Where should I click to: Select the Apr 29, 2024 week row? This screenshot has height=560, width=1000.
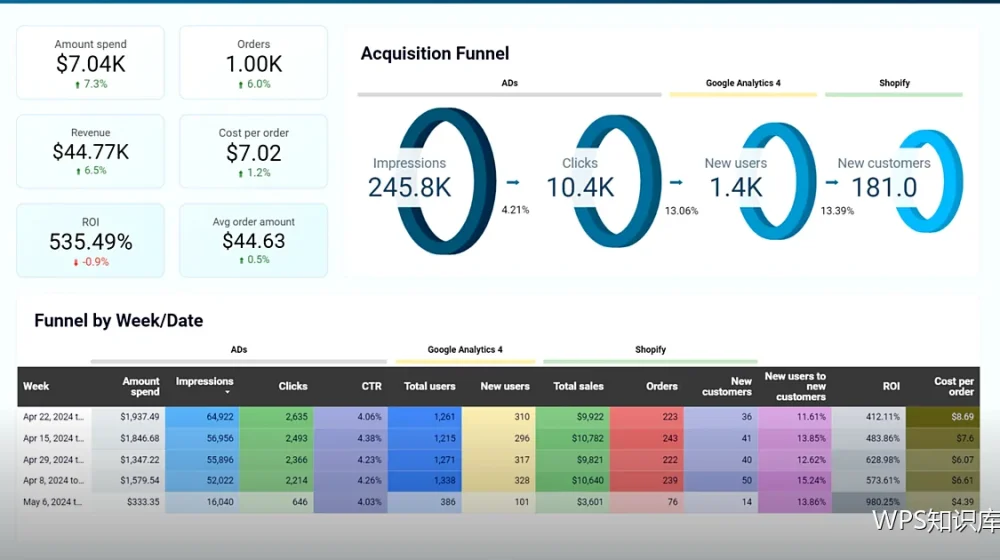pyautogui.click(x=498, y=459)
